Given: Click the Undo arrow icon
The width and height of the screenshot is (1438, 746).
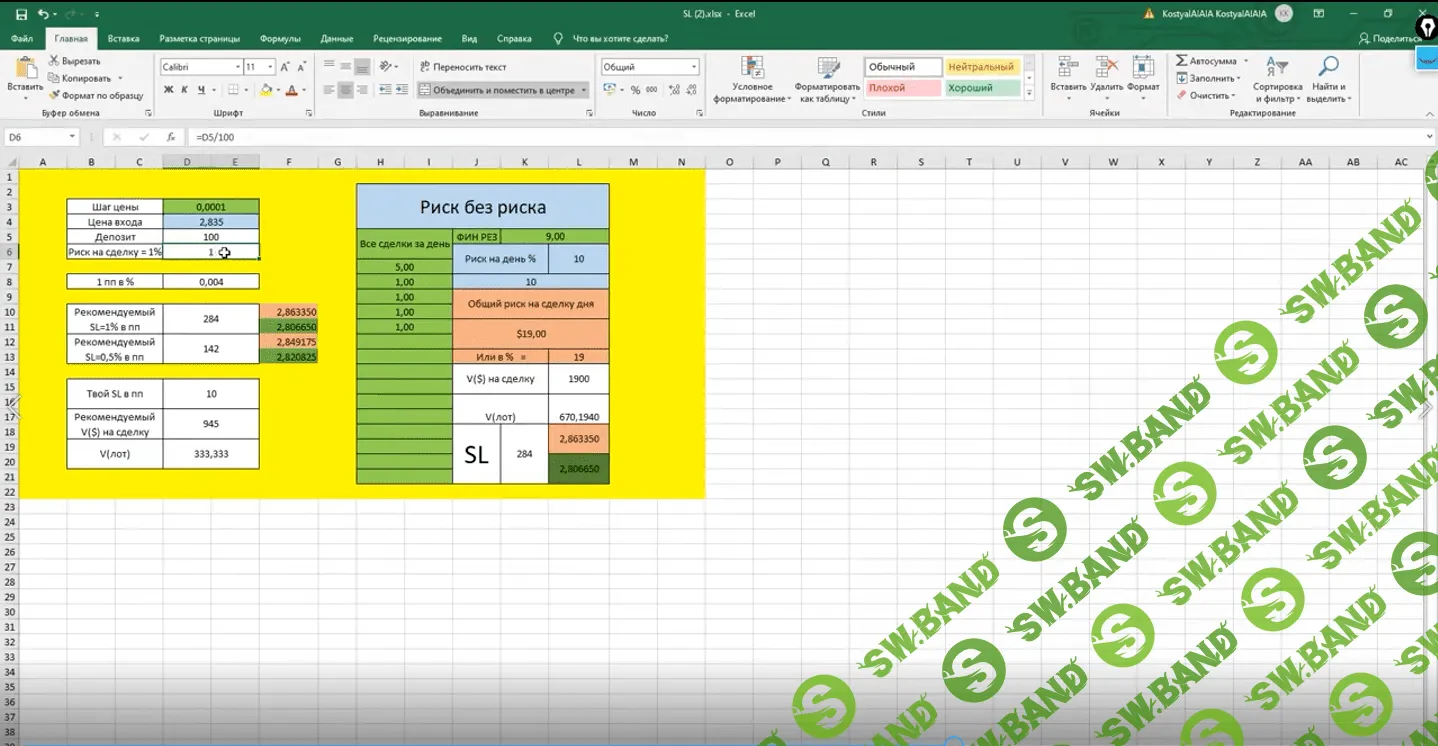Looking at the screenshot, I should [x=42, y=14].
